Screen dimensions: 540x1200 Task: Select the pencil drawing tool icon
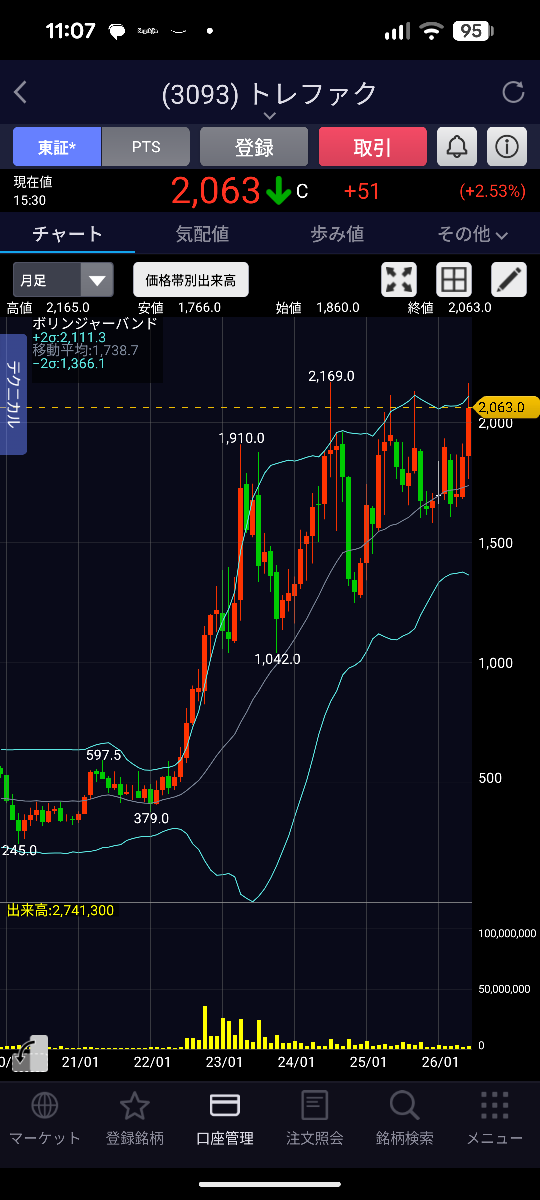tap(509, 280)
